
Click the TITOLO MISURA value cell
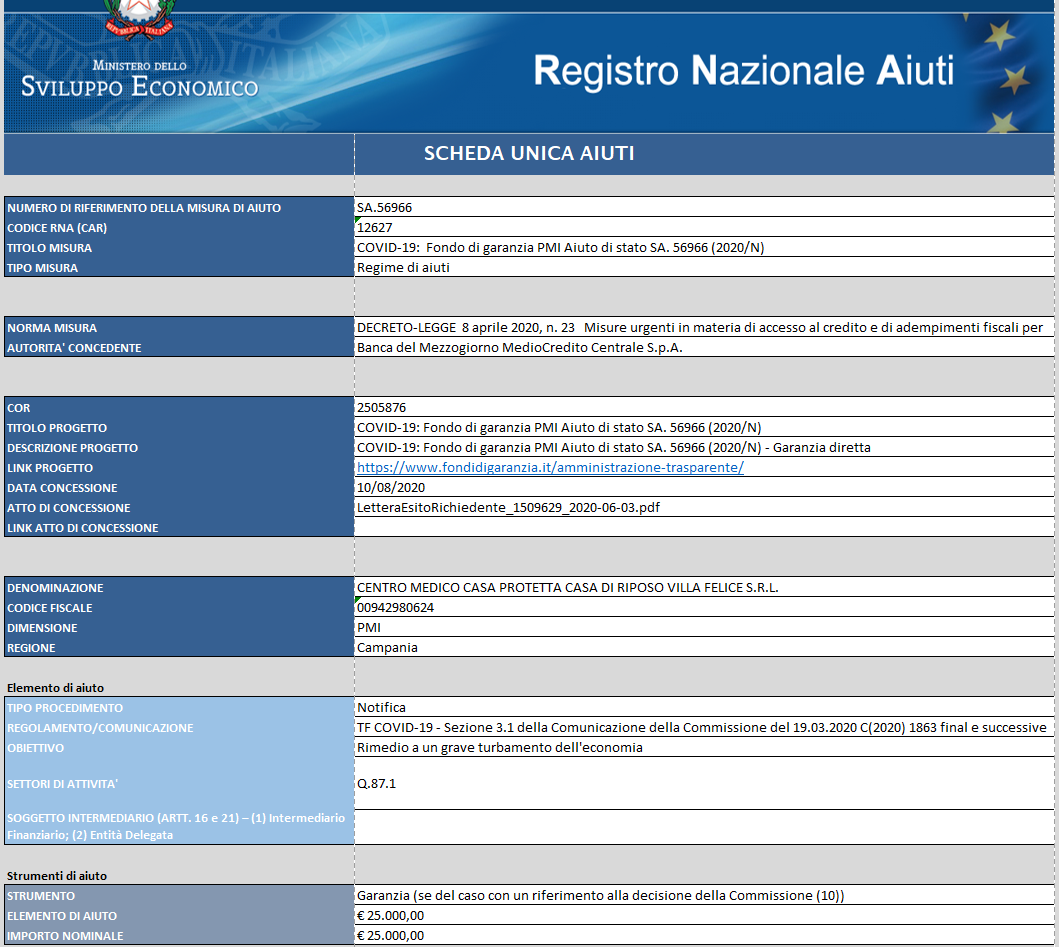pyautogui.click(x=704, y=248)
